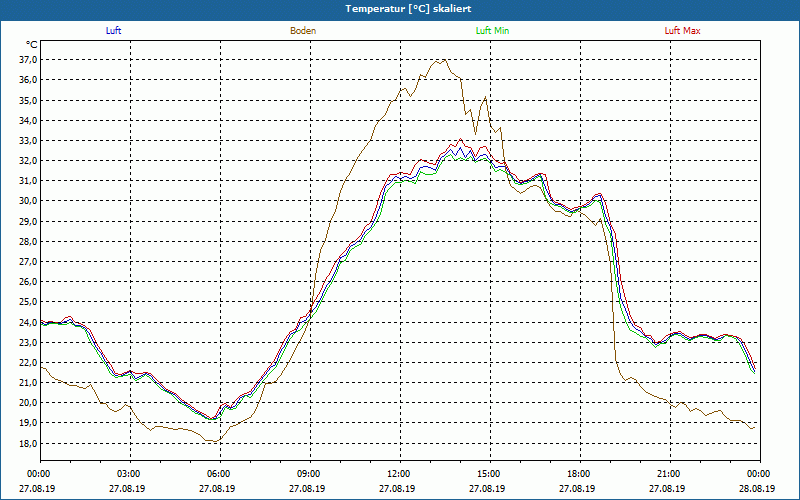Click the 28,0 axis value
This screenshot has width=800, height=500.
click(28, 241)
